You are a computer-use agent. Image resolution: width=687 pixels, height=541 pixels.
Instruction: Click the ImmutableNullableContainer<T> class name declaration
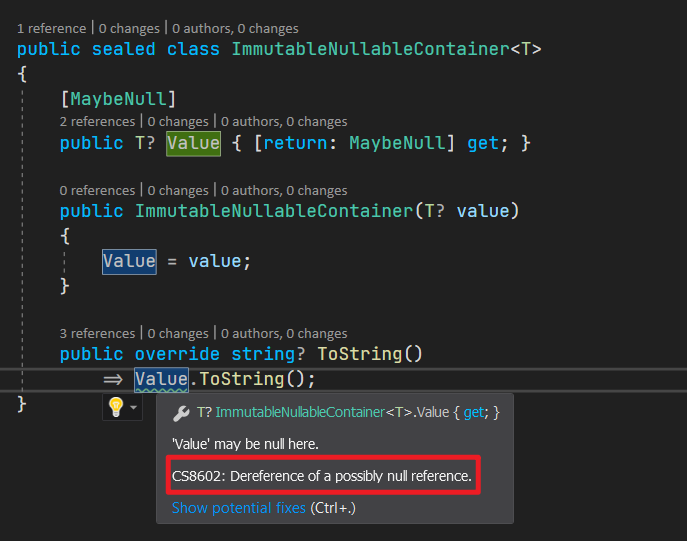[386, 49]
